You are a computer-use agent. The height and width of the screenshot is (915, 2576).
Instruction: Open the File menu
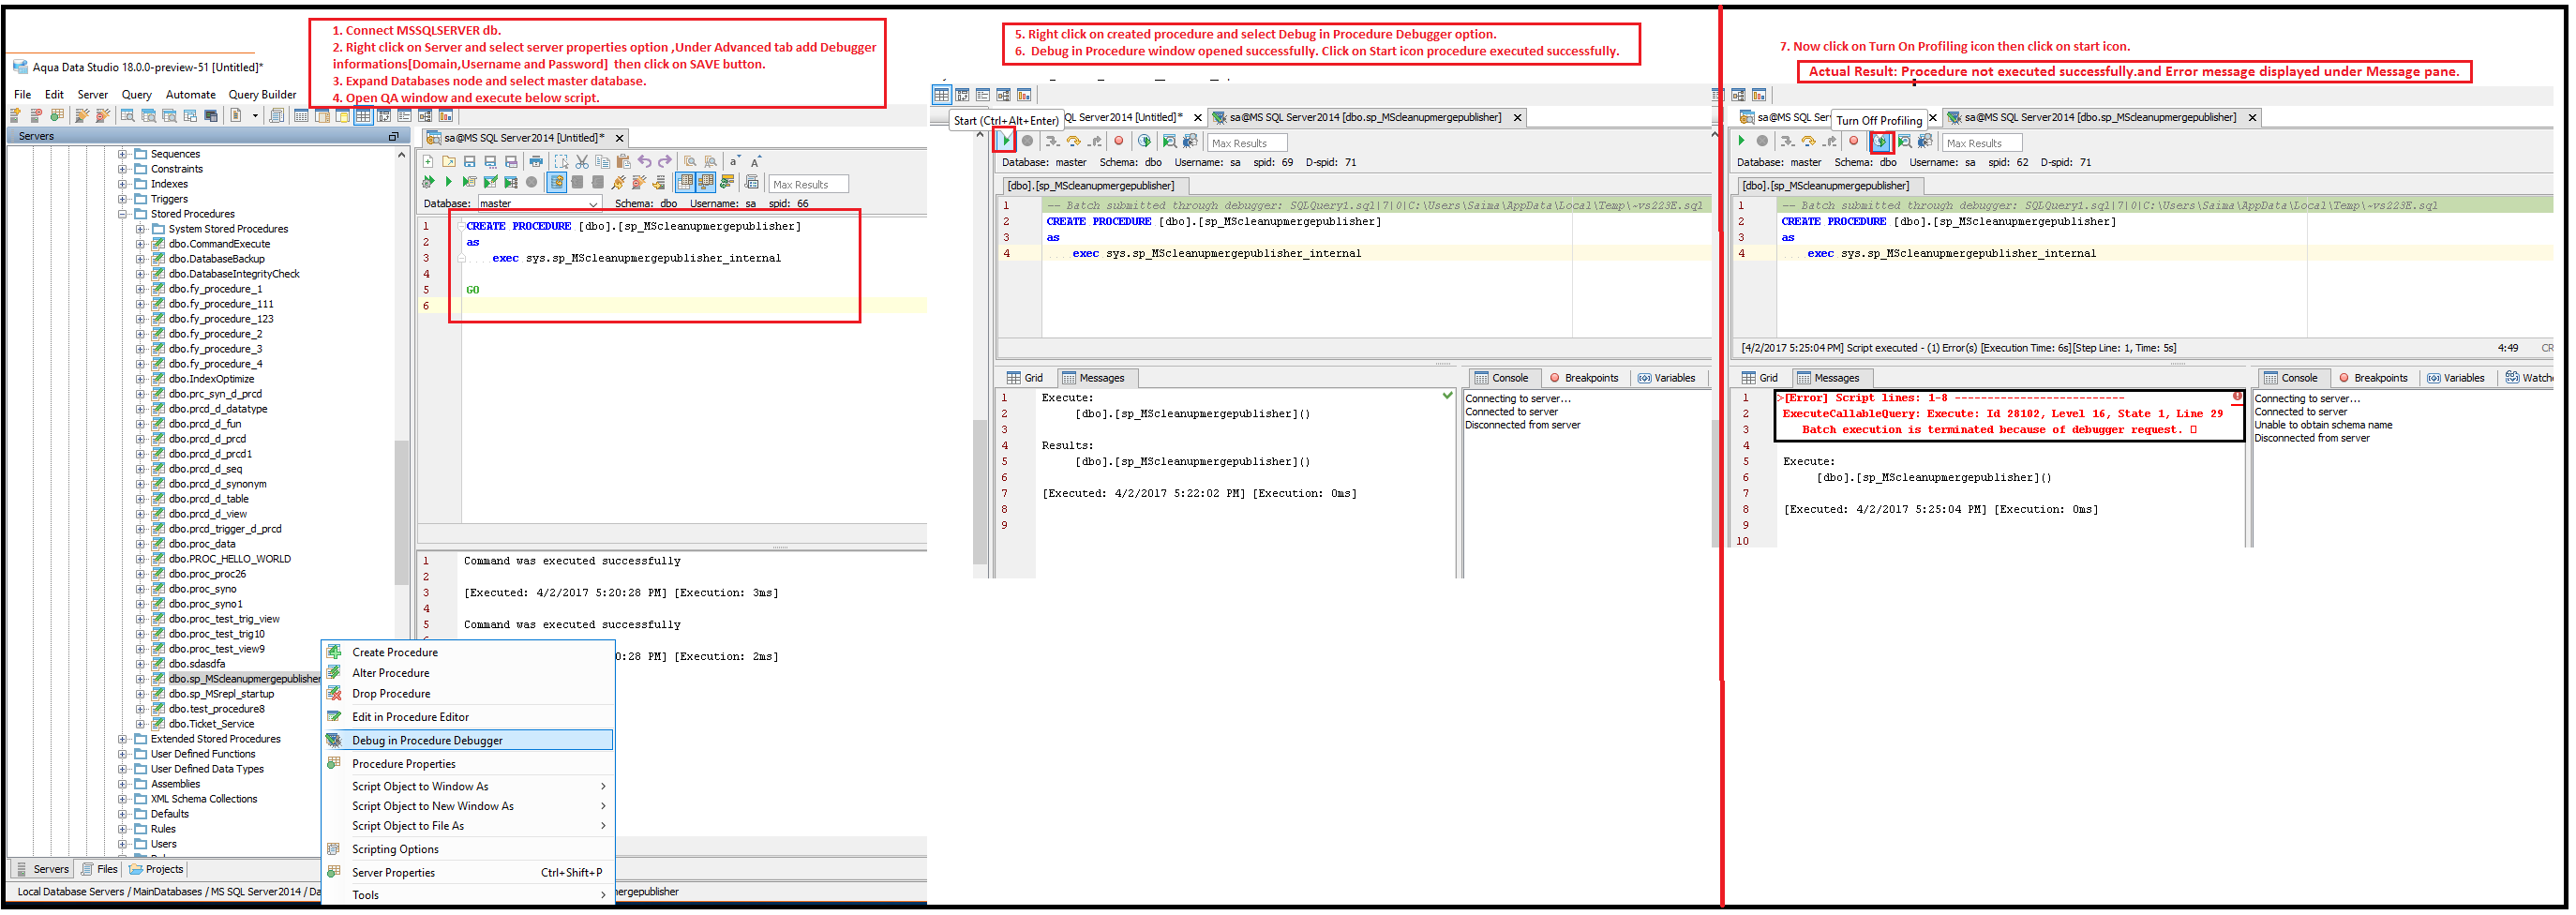[23, 94]
